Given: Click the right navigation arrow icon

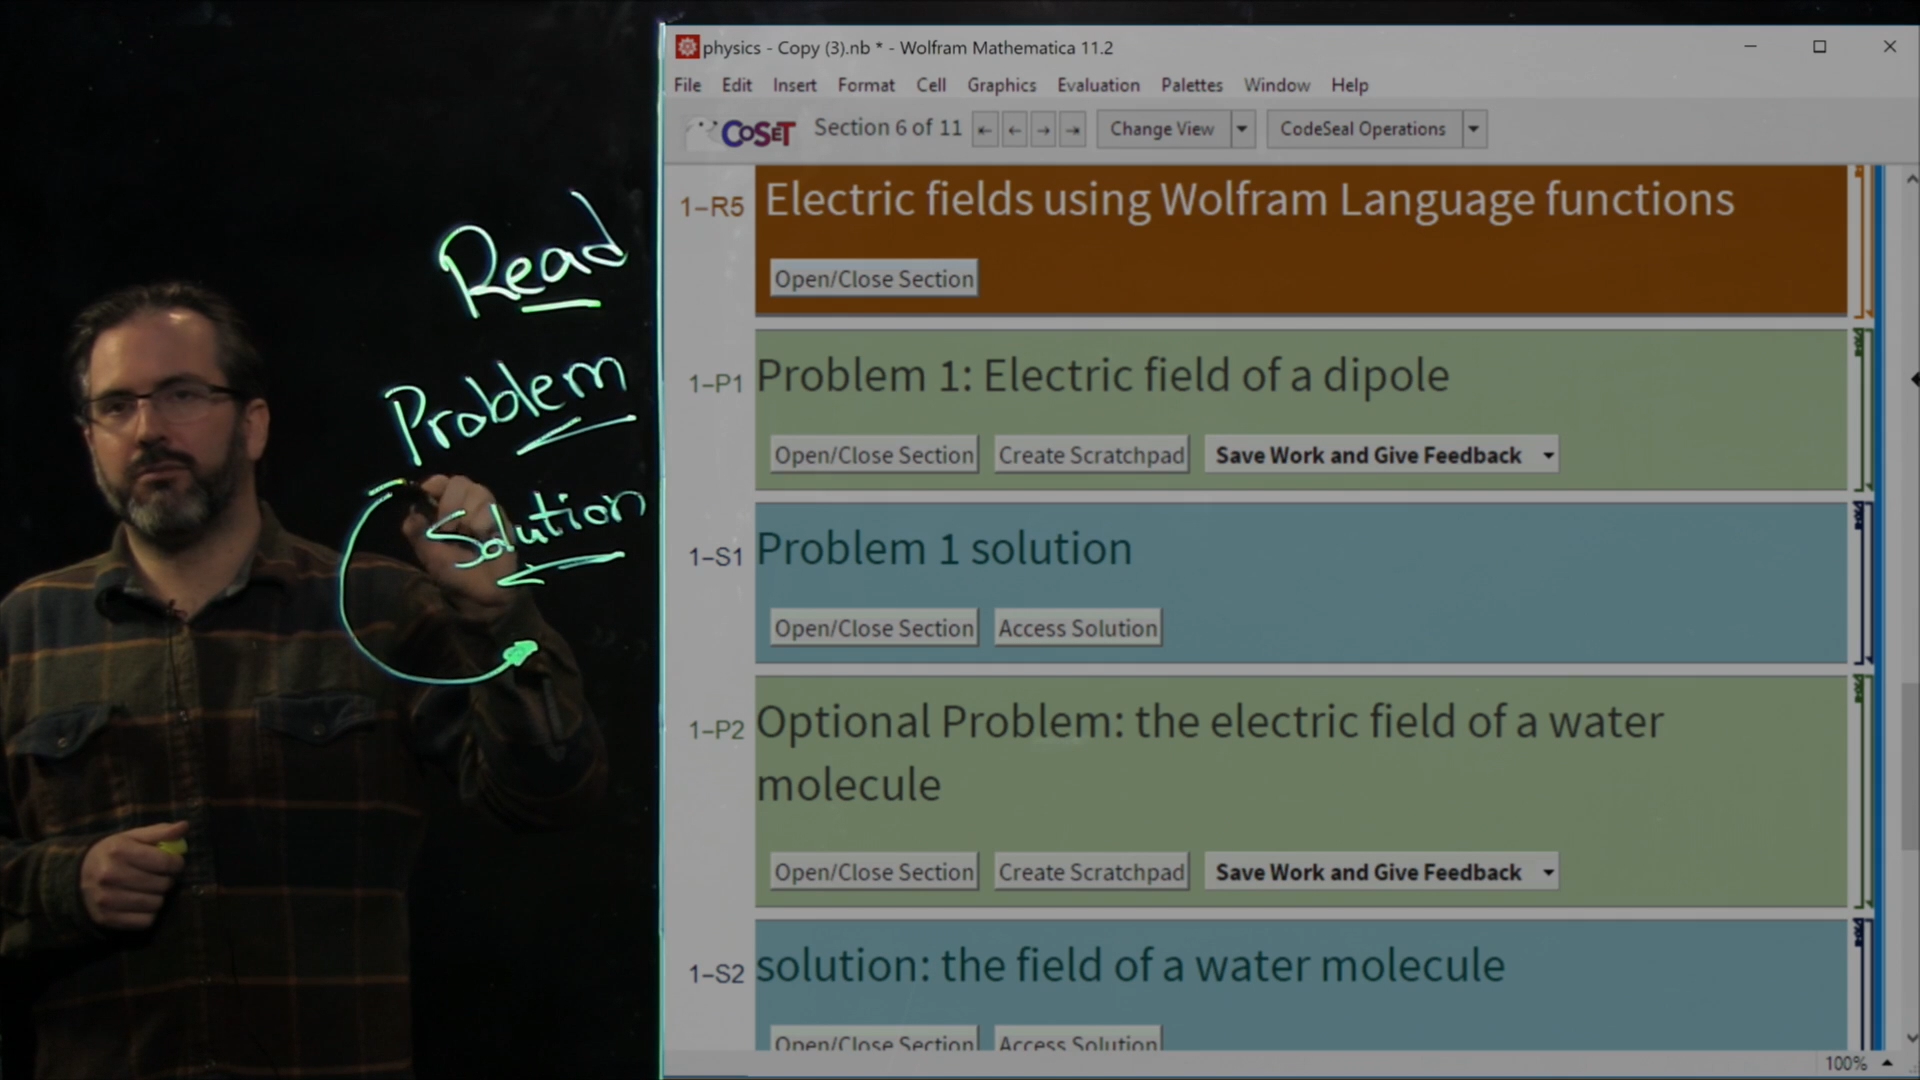Looking at the screenshot, I should (1042, 128).
